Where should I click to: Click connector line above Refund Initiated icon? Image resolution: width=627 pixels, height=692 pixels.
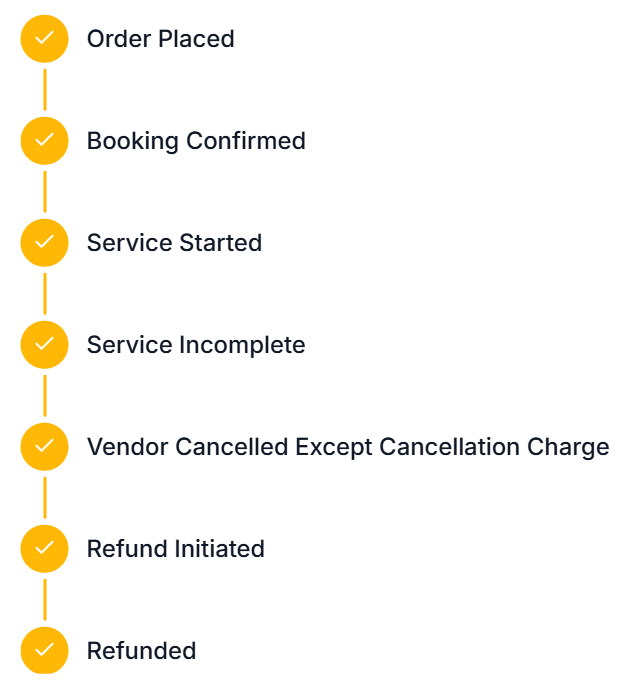[x=44, y=498]
